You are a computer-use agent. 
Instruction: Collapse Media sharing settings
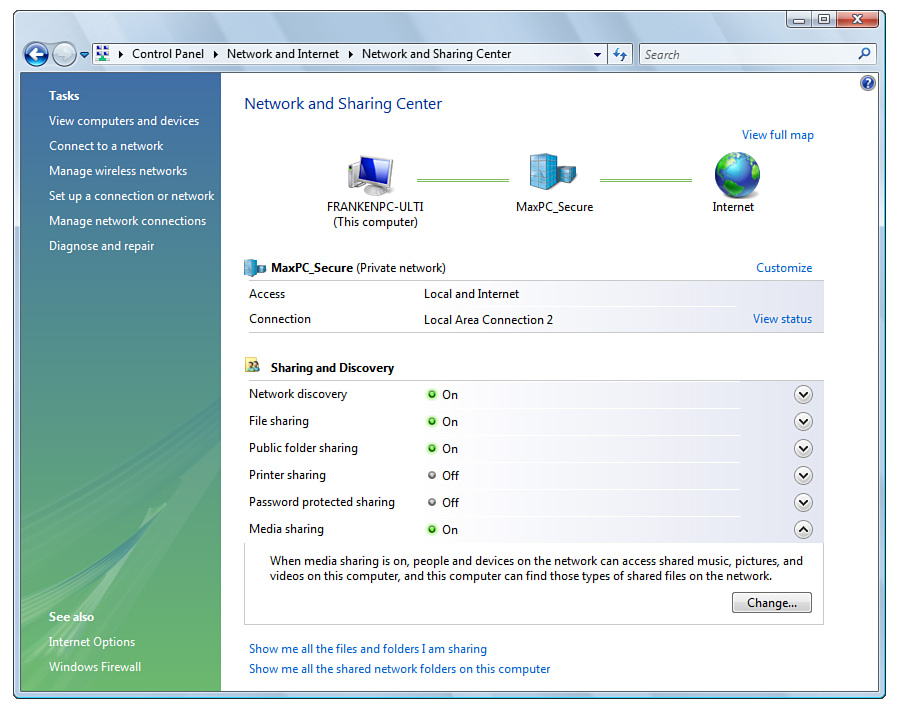point(803,529)
